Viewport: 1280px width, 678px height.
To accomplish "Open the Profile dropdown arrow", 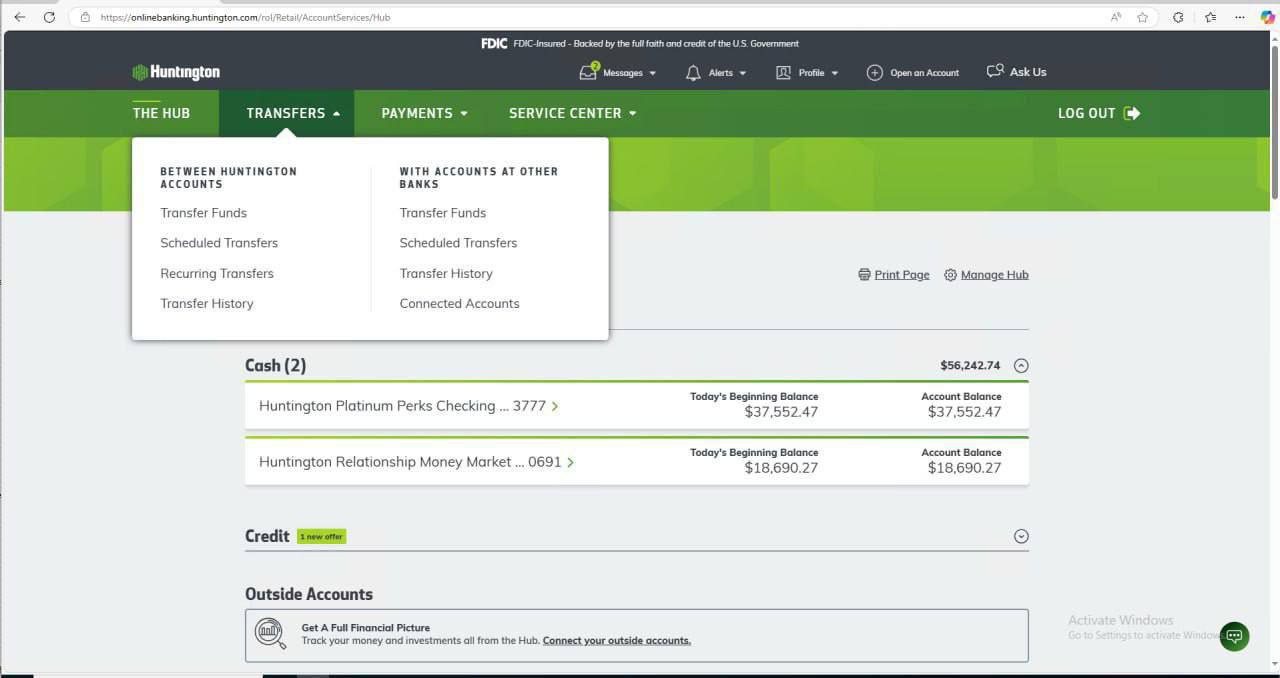I will pos(834,73).
